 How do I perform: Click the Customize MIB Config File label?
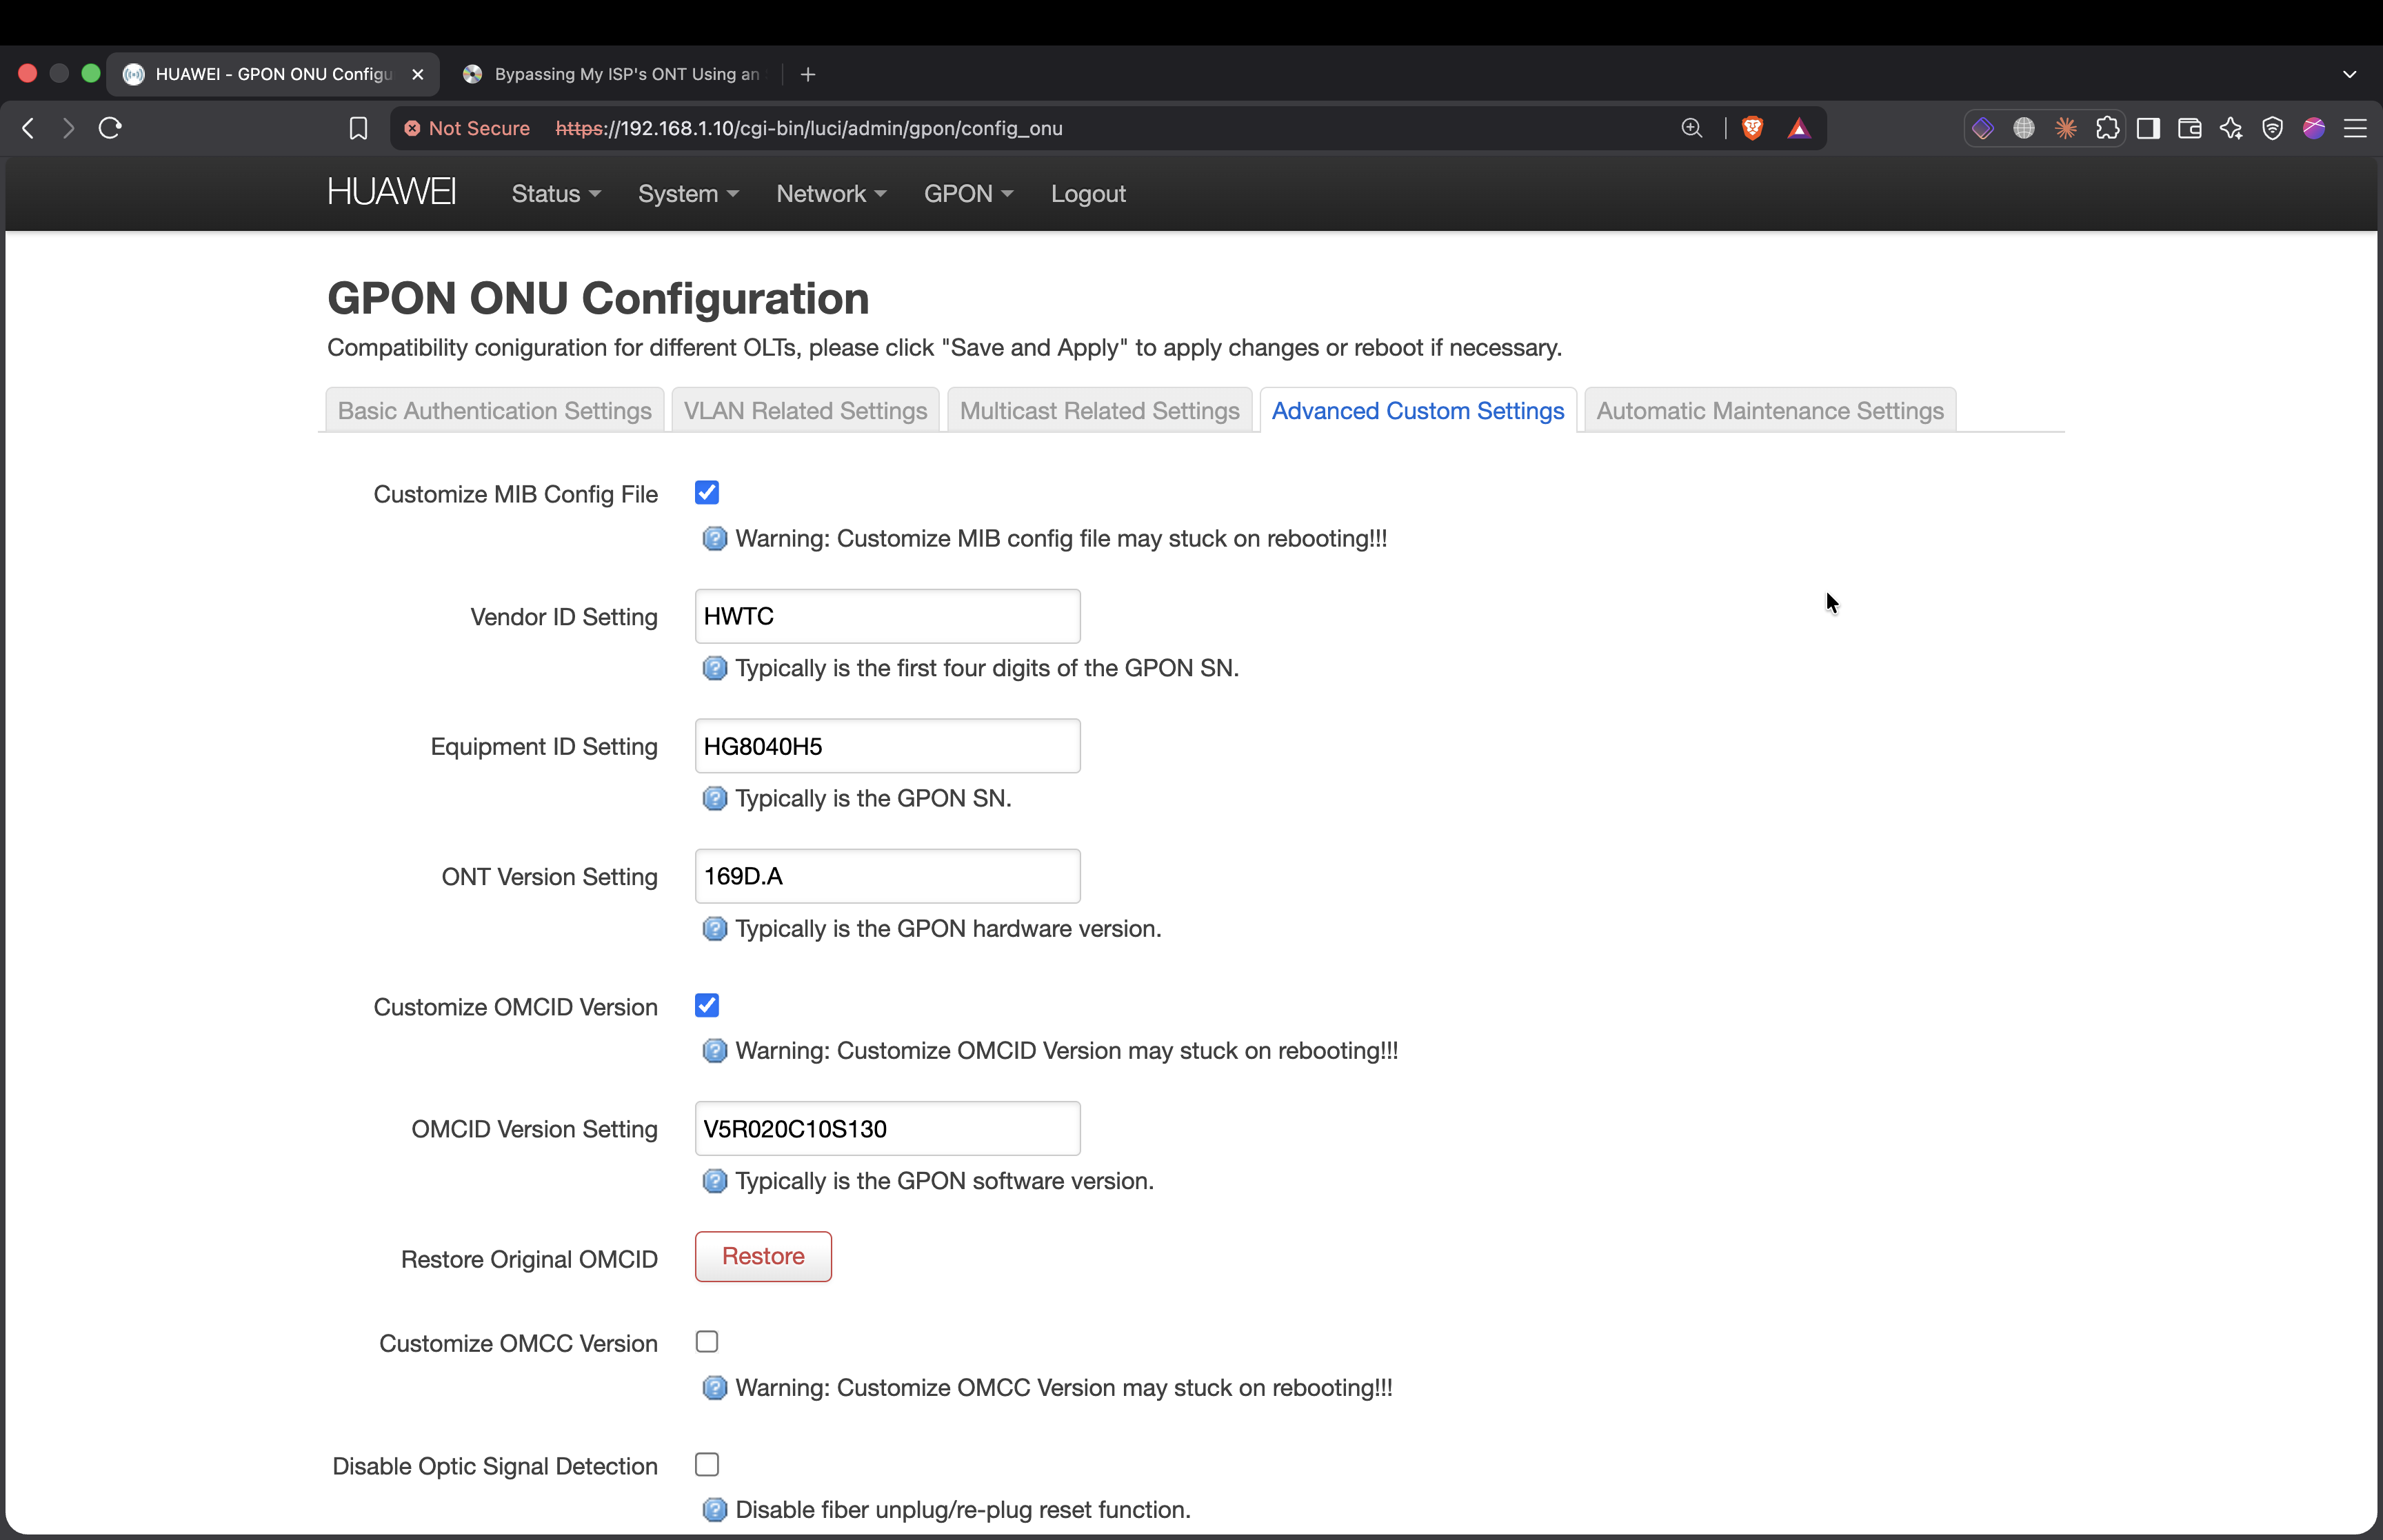(515, 495)
